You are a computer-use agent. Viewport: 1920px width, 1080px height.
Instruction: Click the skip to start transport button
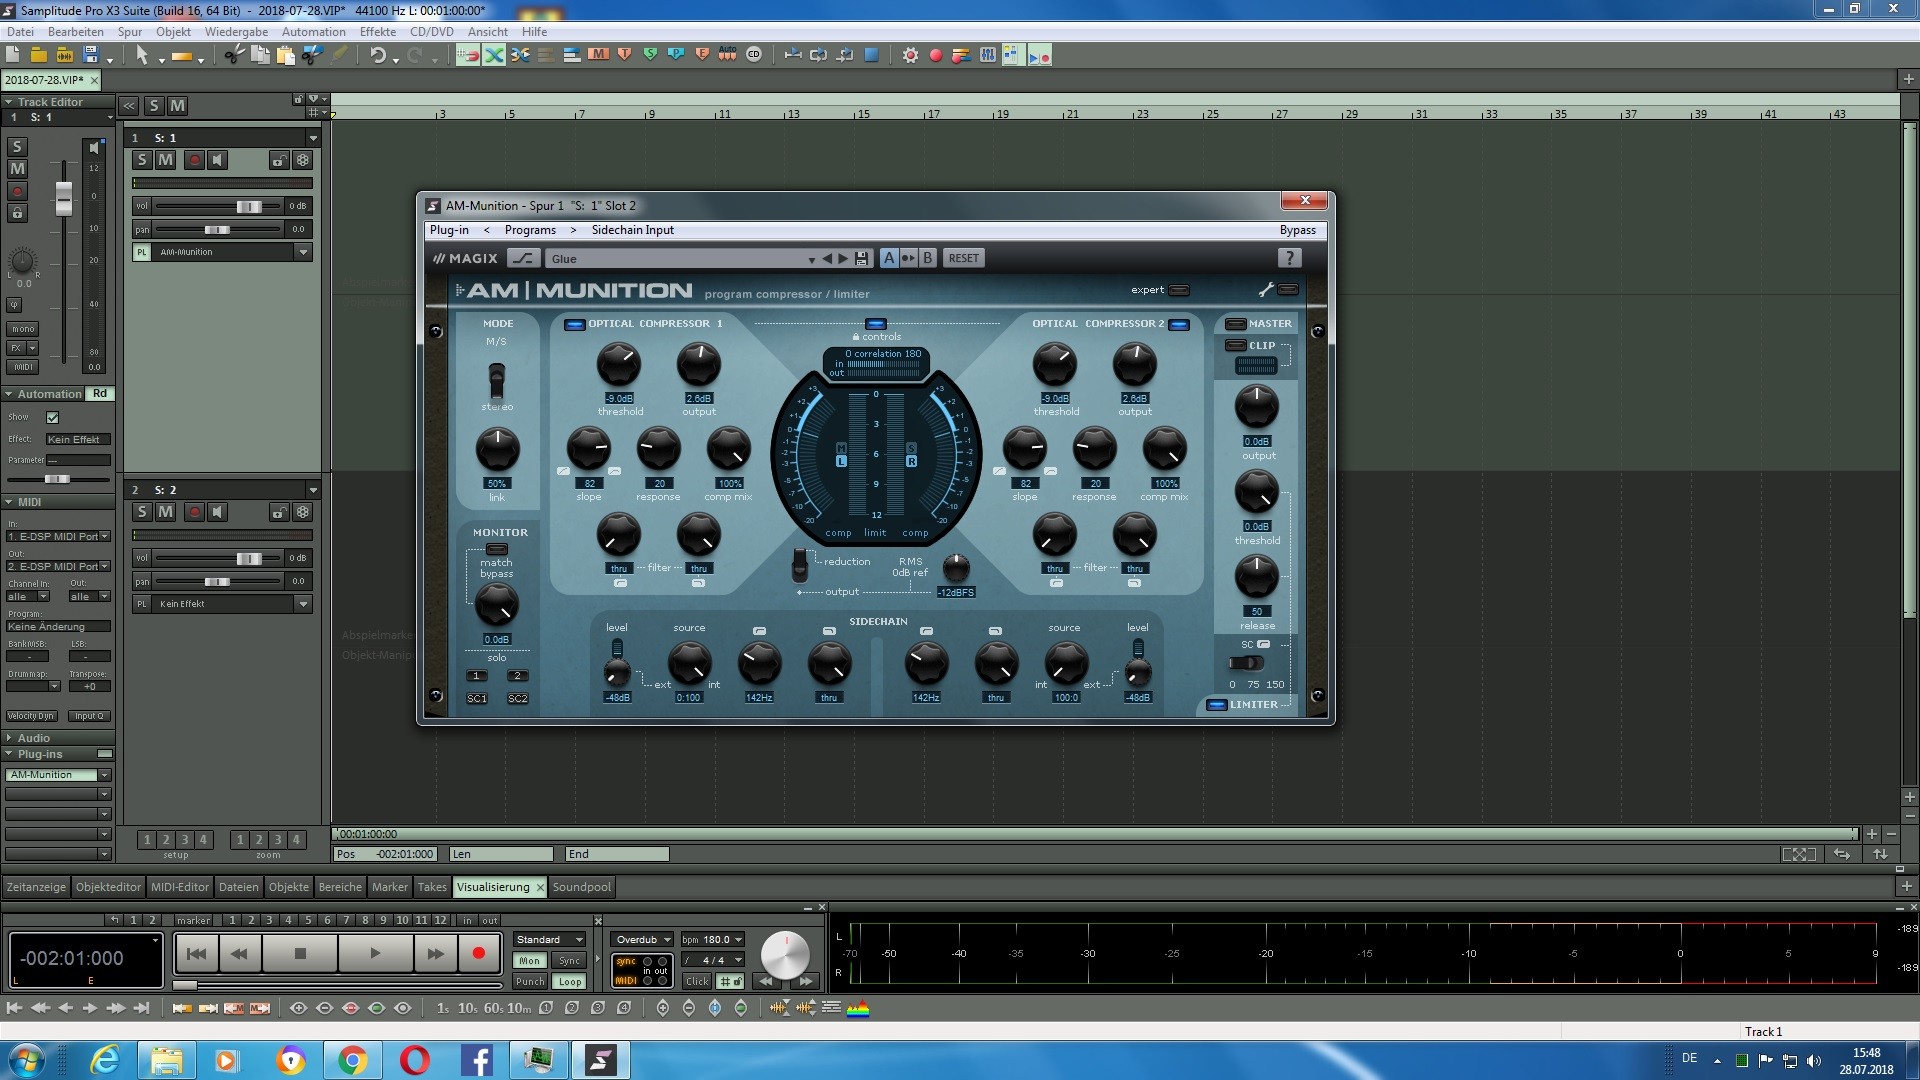196,954
